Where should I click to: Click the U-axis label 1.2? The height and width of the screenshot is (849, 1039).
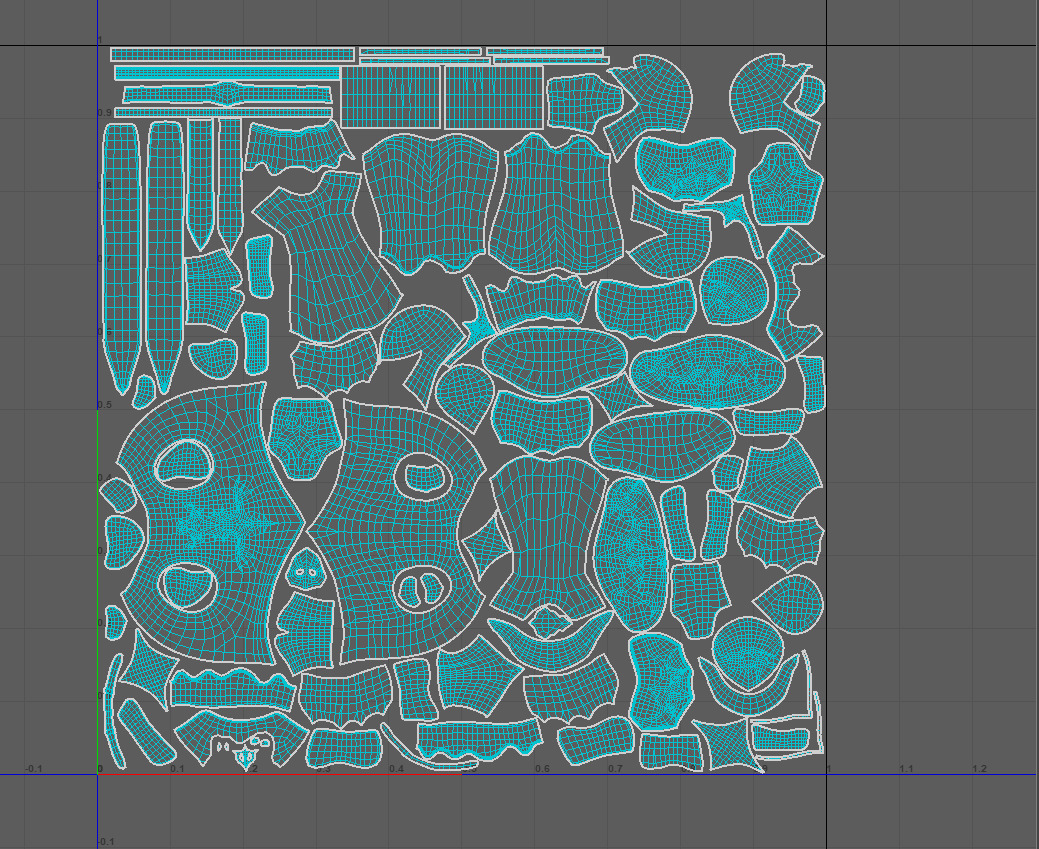click(x=979, y=769)
